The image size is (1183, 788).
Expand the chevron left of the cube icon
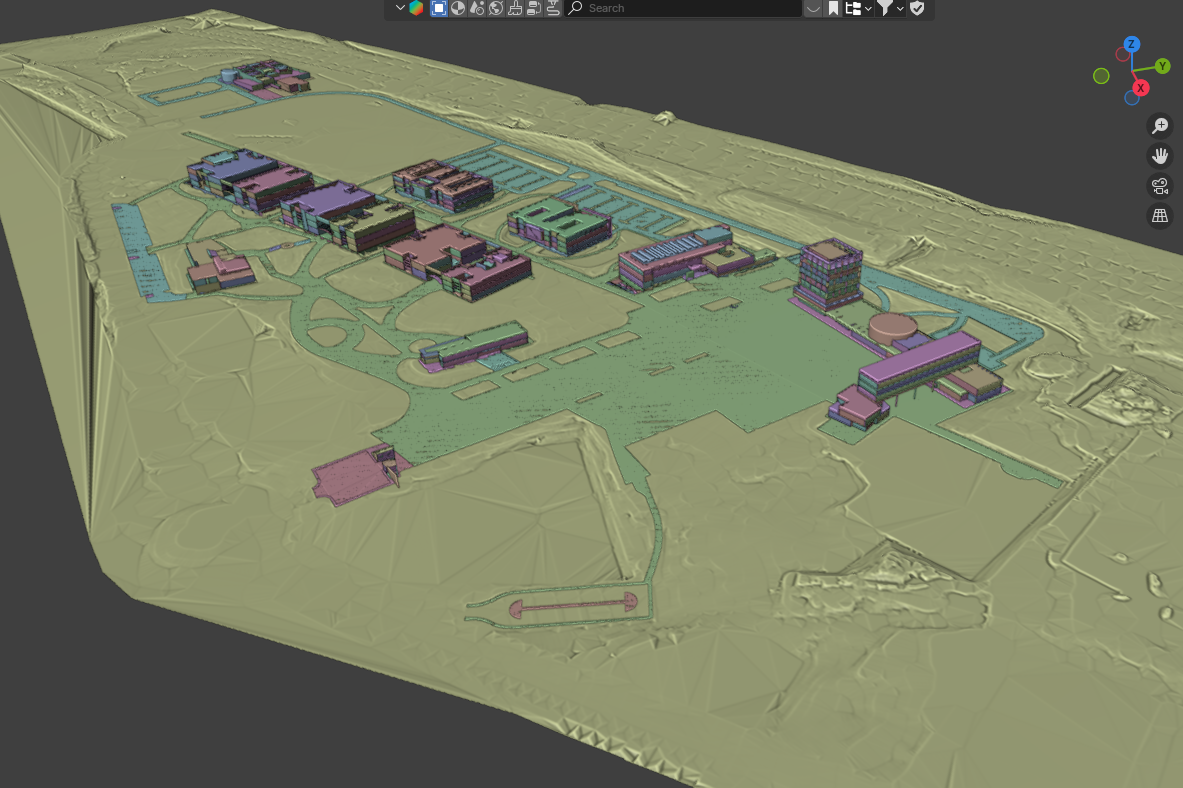(x=400, y=8)
